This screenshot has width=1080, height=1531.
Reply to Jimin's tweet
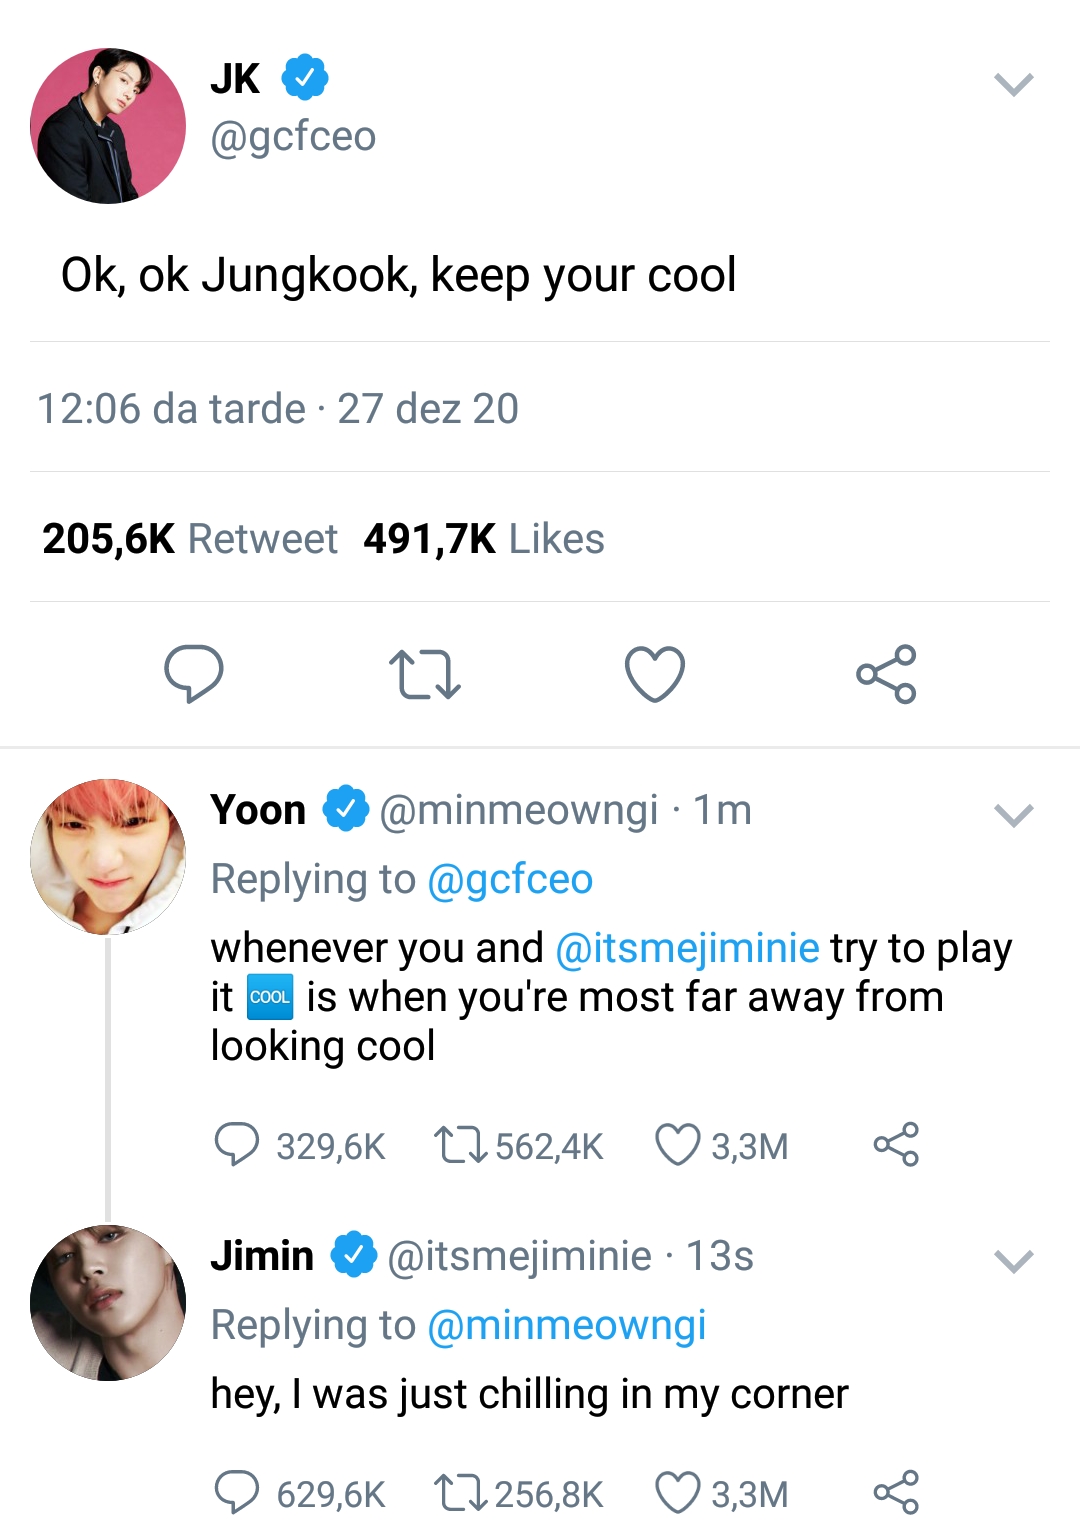237,1493
